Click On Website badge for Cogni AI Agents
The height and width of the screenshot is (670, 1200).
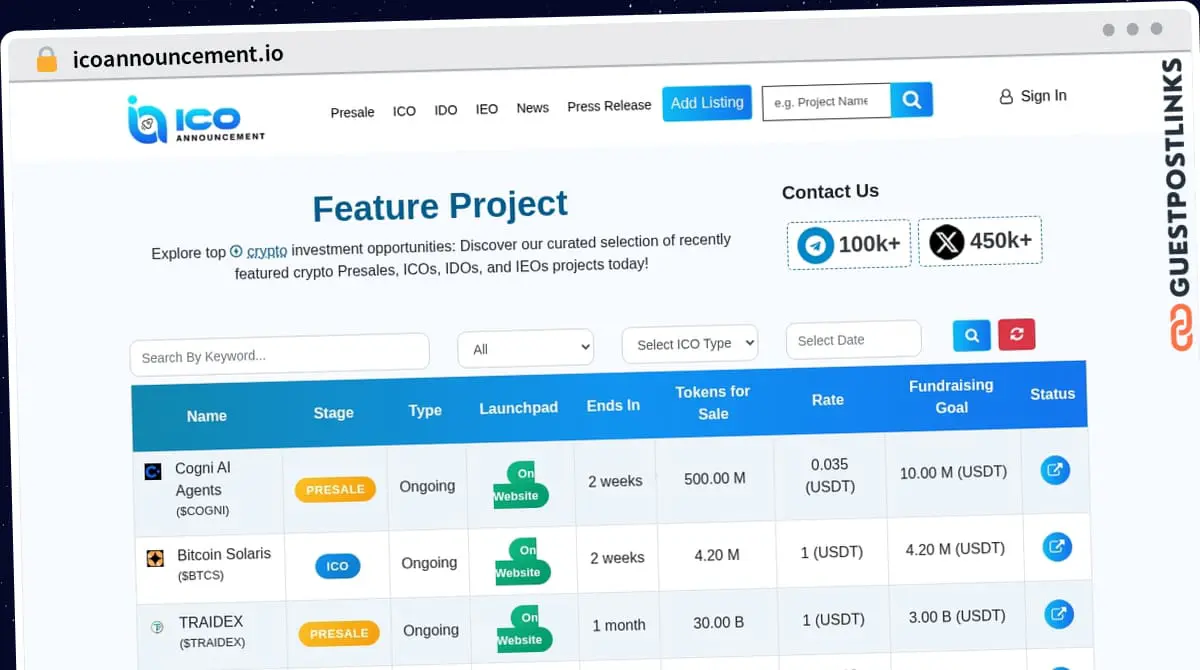(519, 486)
